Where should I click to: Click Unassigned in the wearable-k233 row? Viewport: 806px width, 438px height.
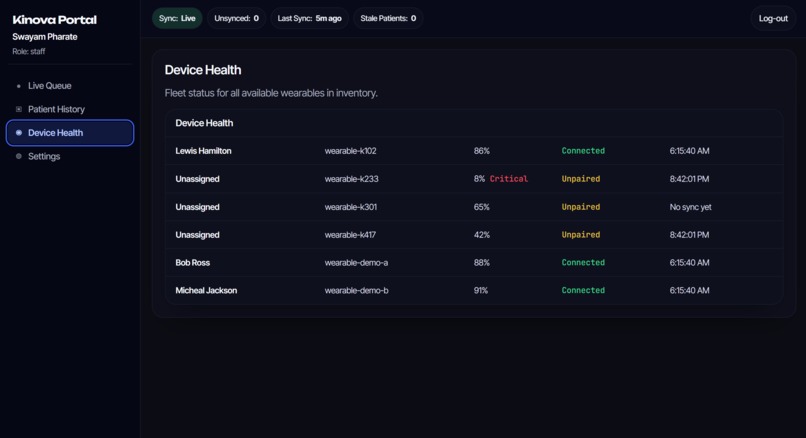(197, 179)
